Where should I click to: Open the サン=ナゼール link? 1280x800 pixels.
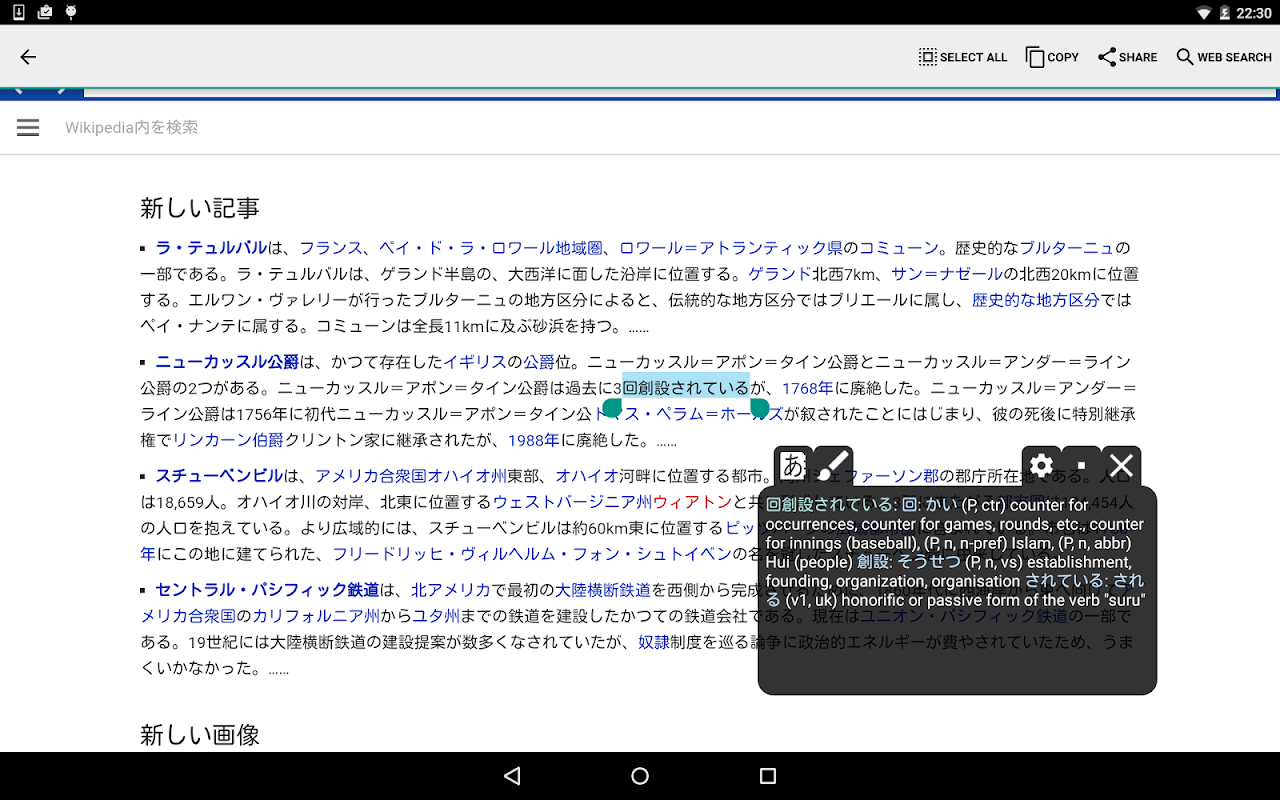tap(946, 274)
